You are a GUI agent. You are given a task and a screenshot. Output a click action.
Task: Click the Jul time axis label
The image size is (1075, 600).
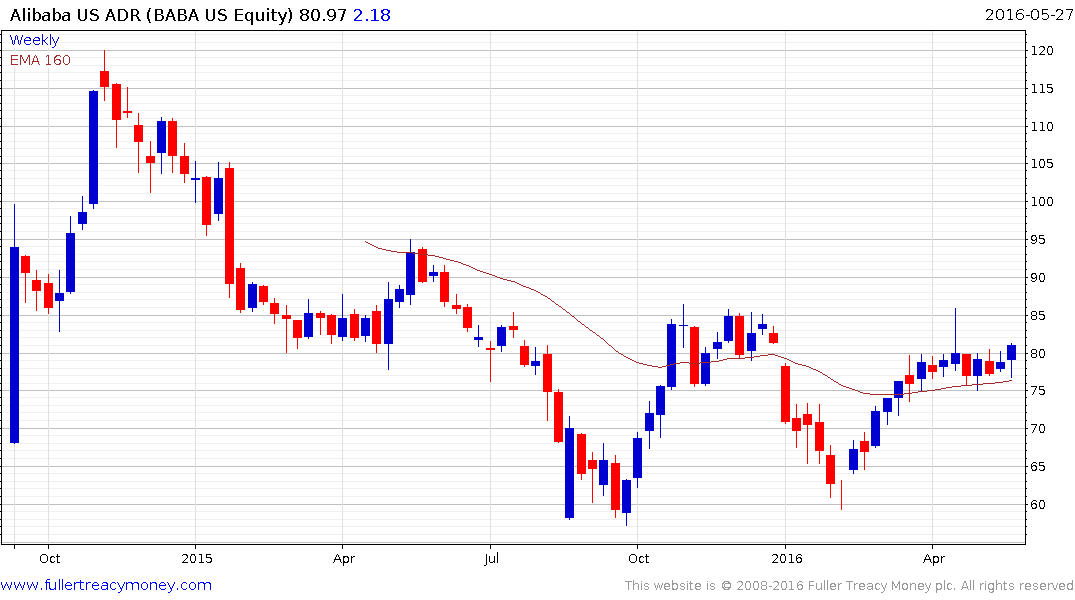tap(491, 558)
